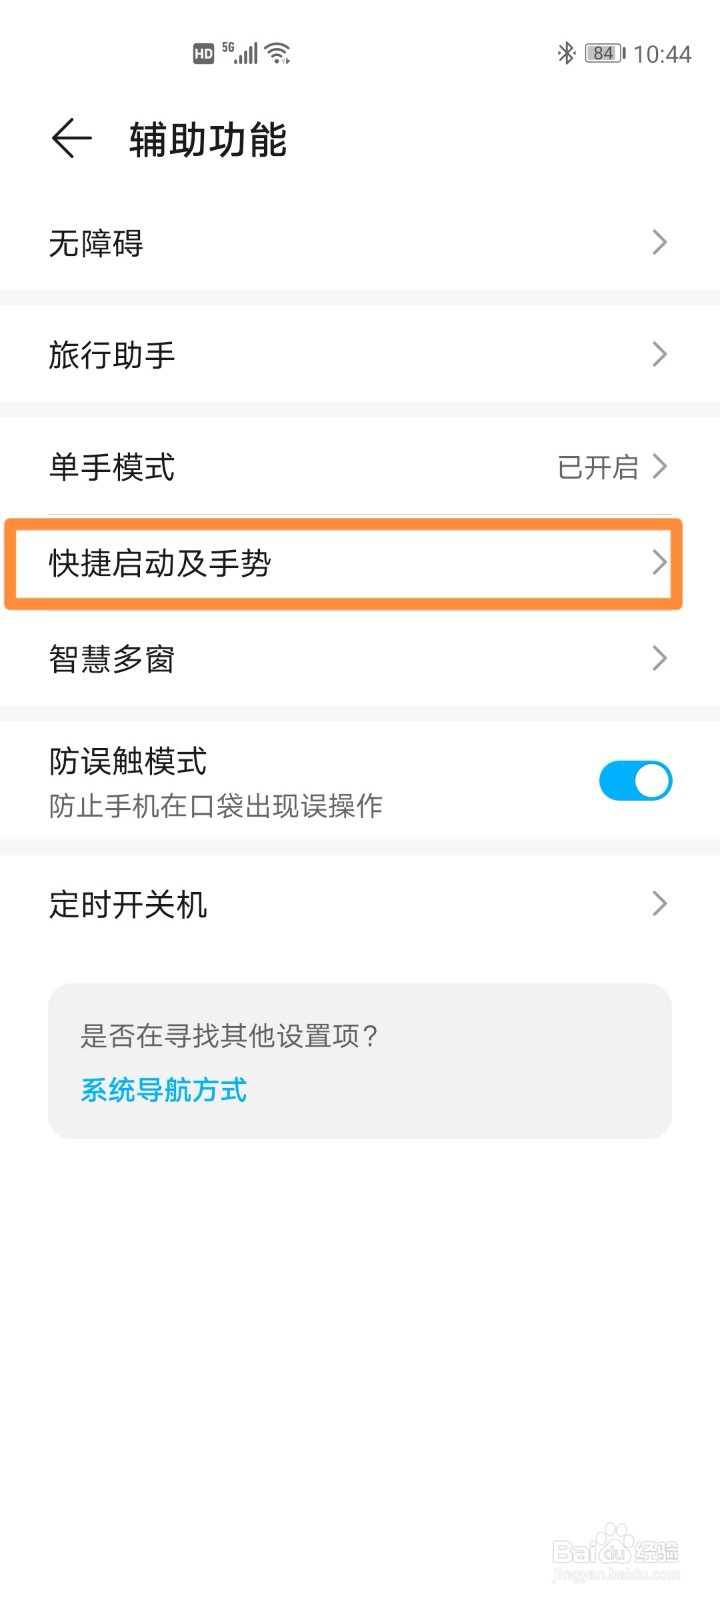Tap the HD call status icon
Image resolution: width=720 pixels, height=1600 pixels.
[x=204, y=54]
